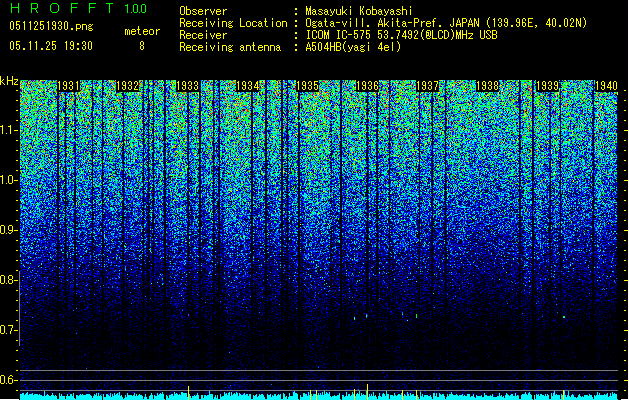Click the date stamp 05.11.25 19:30

(51, 46)
